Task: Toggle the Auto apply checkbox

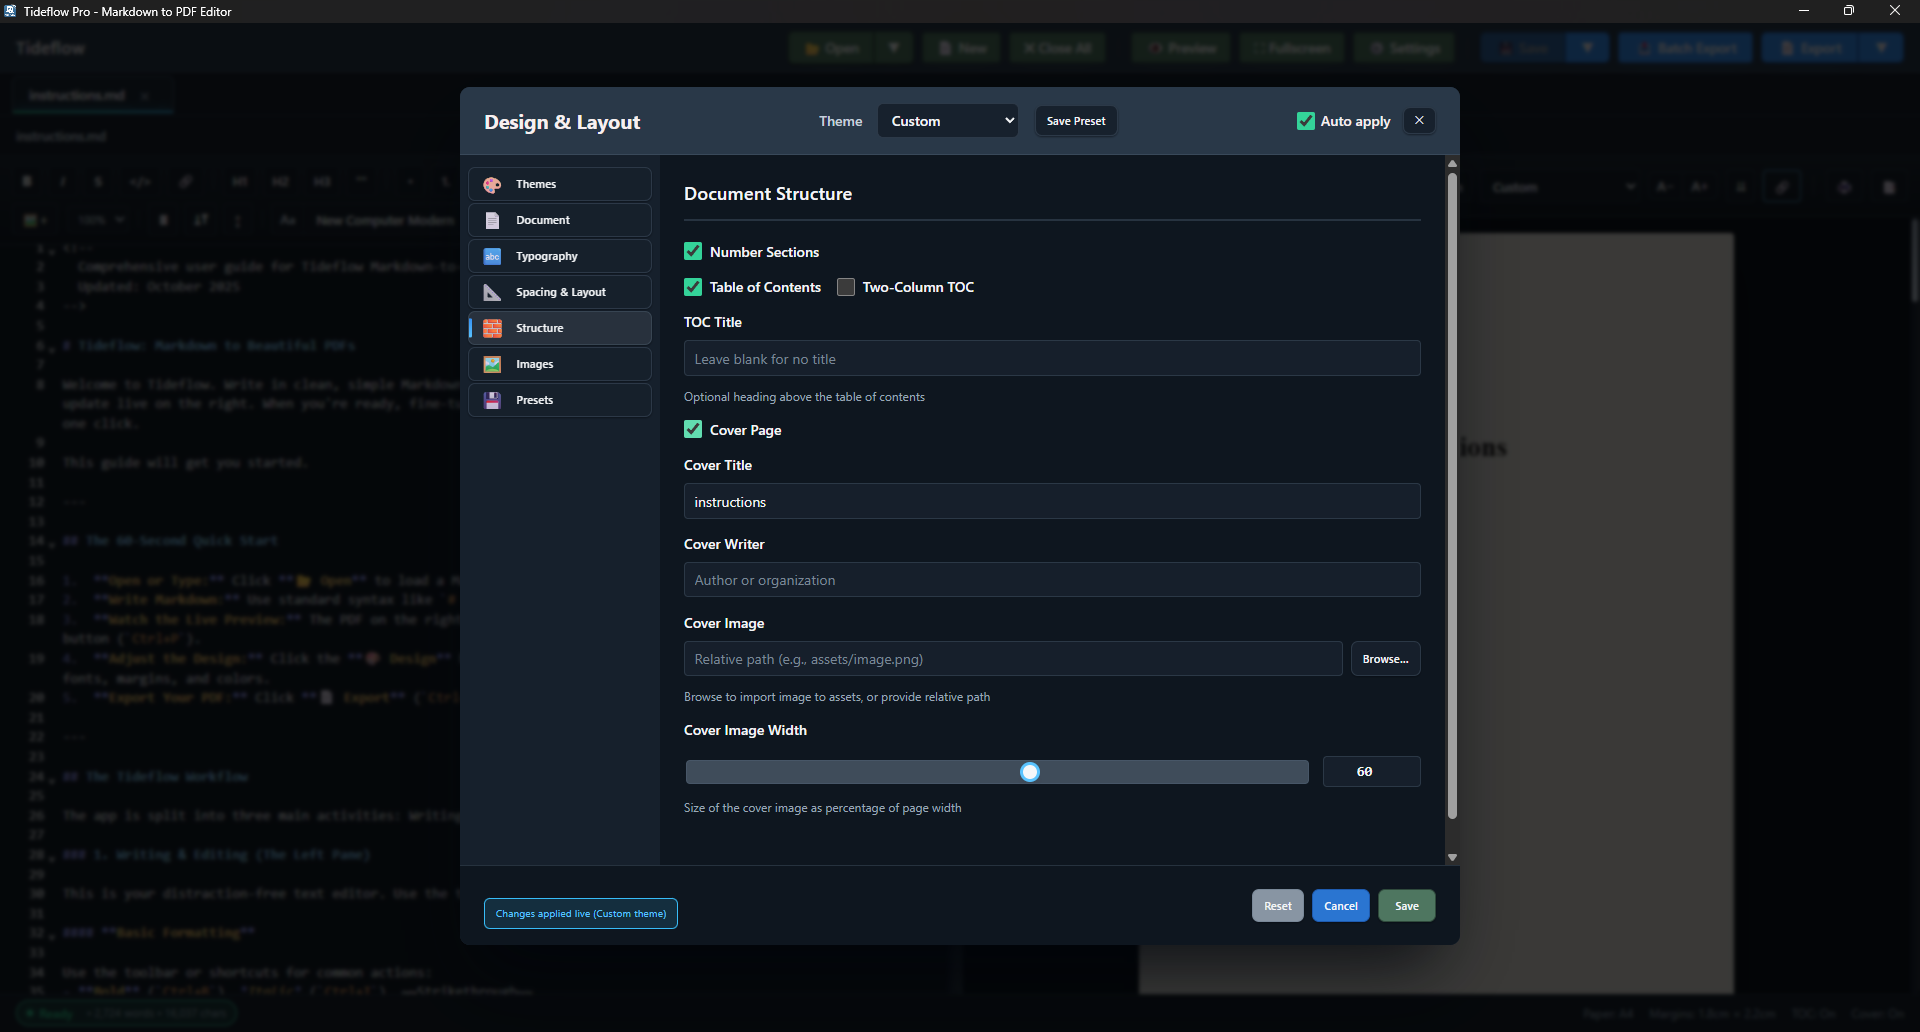Action: coord(1305,122)
